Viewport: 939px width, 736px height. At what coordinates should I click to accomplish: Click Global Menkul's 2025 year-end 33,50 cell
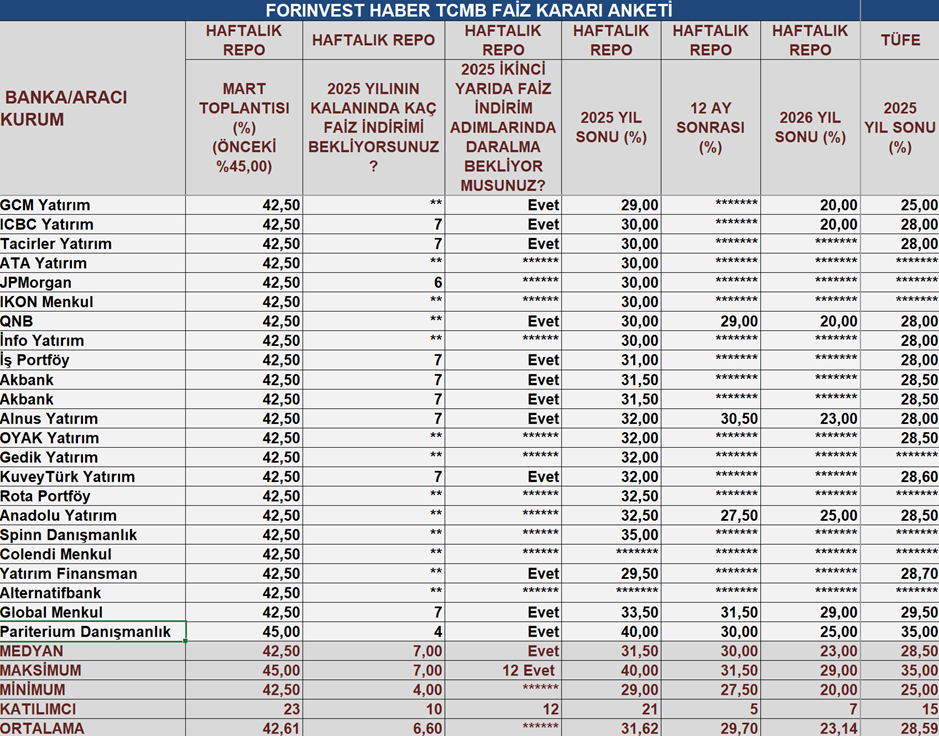(x=610, y=613)
